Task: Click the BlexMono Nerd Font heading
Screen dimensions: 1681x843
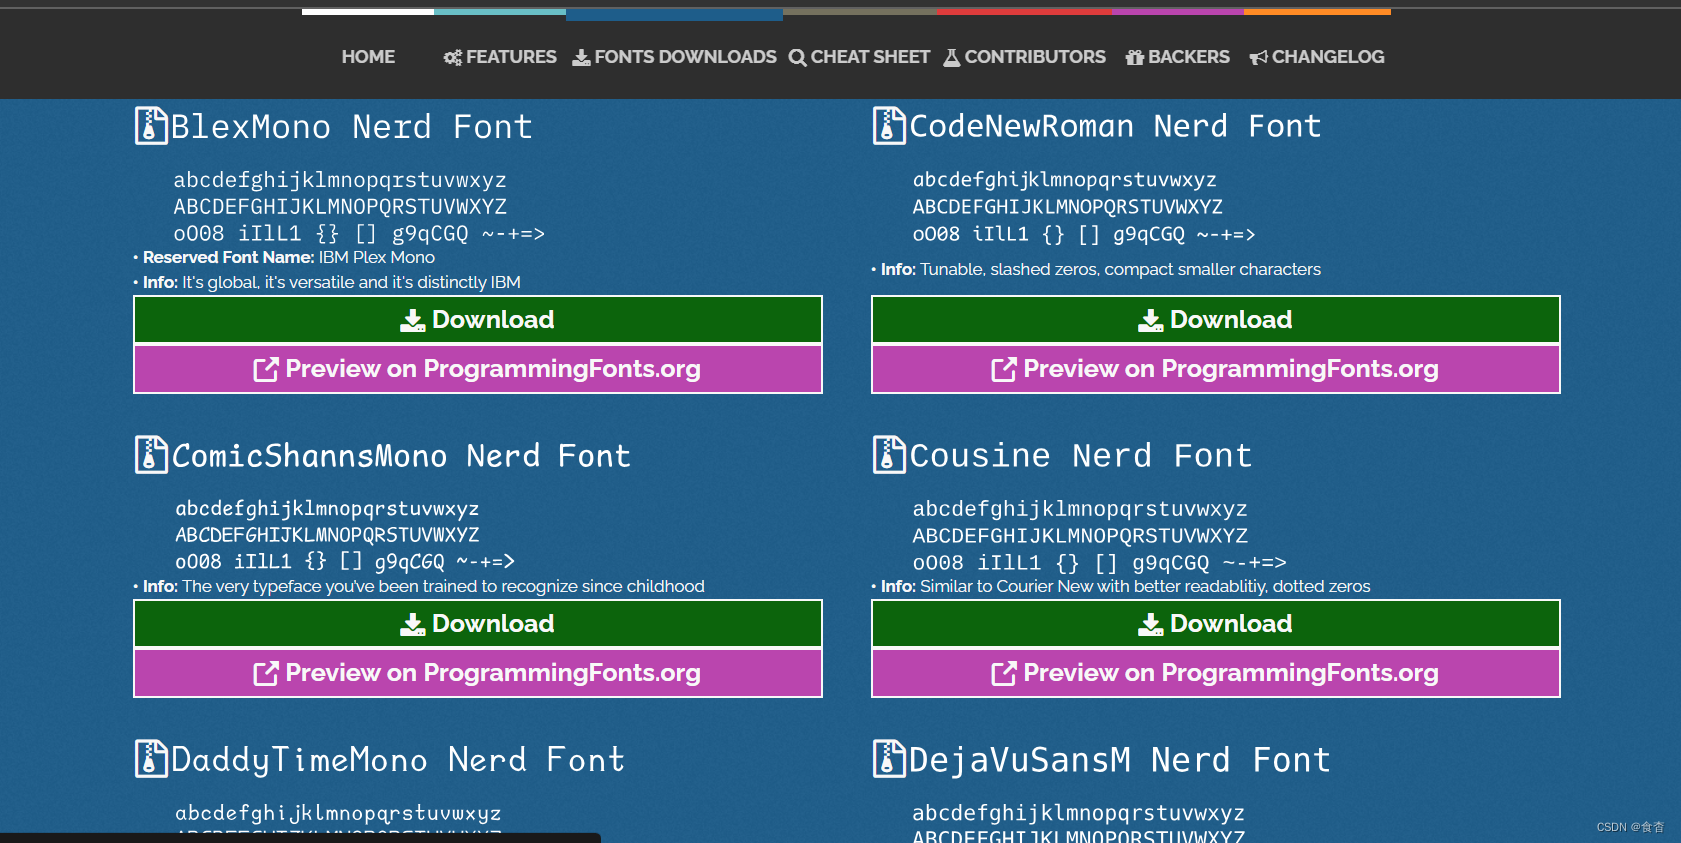Action: [352, 127]
